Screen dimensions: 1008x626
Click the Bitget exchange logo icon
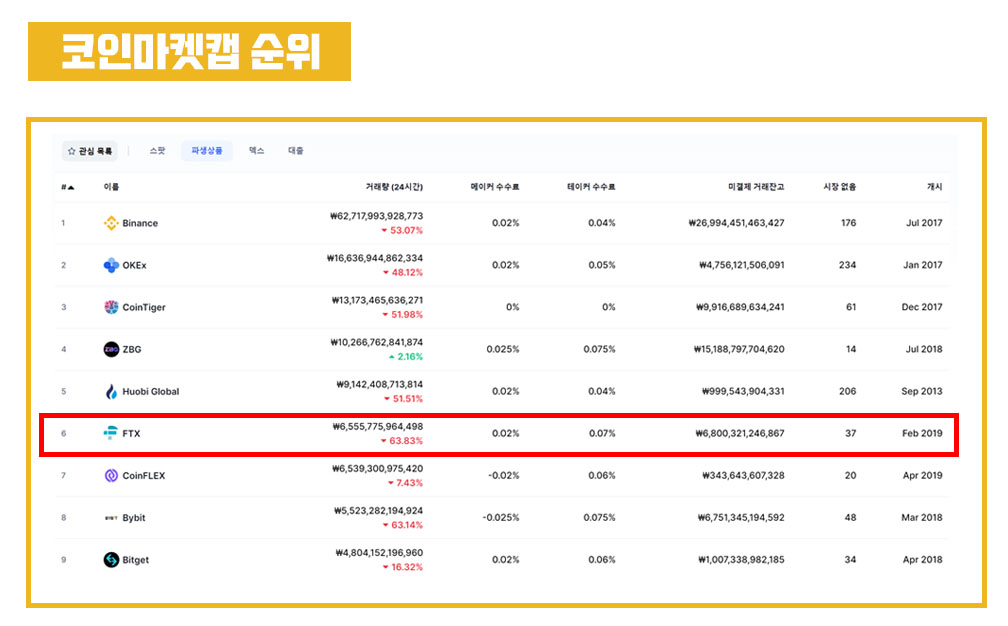(111, 560)
